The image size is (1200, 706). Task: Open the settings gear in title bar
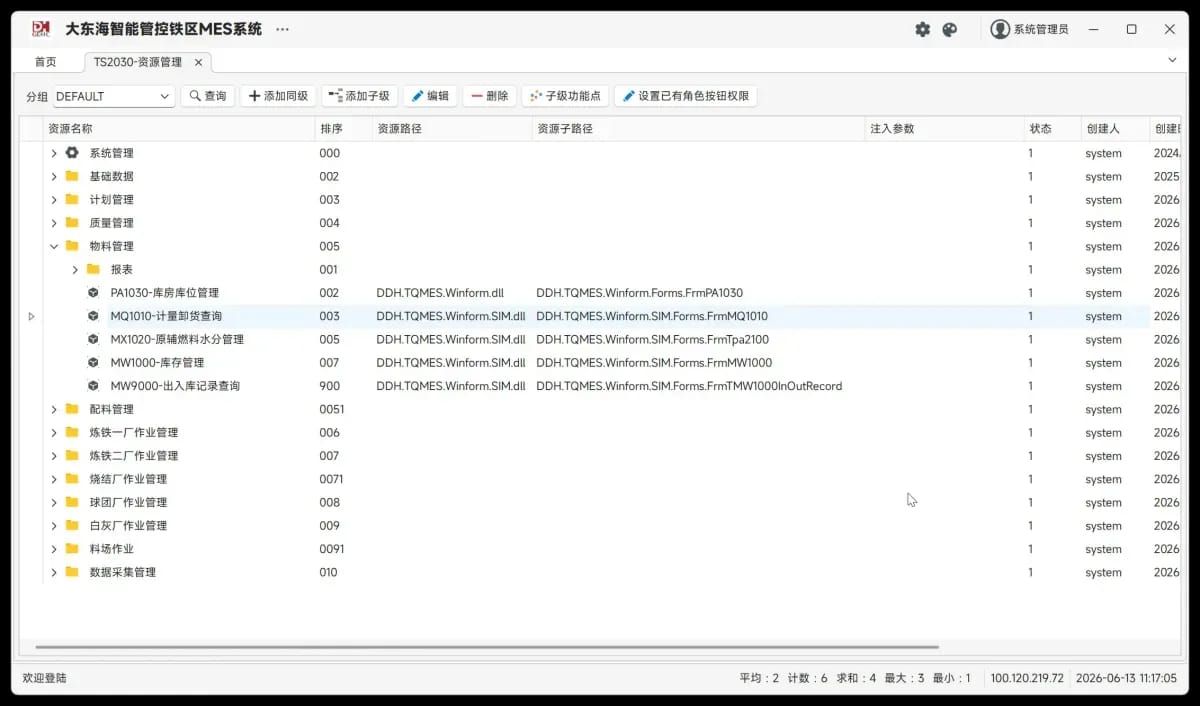click(x=922, y=30)
